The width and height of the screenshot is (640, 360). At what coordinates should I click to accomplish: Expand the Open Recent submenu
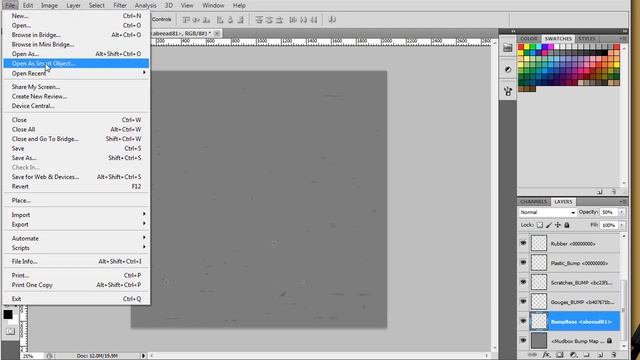coord(144,73)
